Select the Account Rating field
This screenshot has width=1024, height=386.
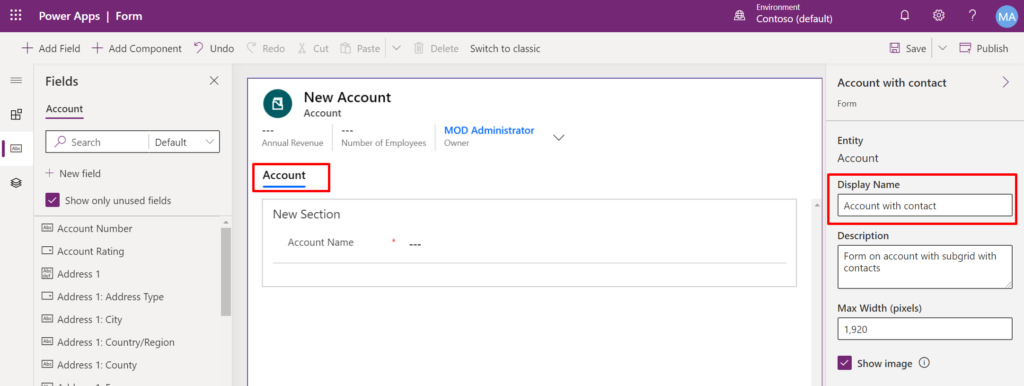(x=82, y=251)
